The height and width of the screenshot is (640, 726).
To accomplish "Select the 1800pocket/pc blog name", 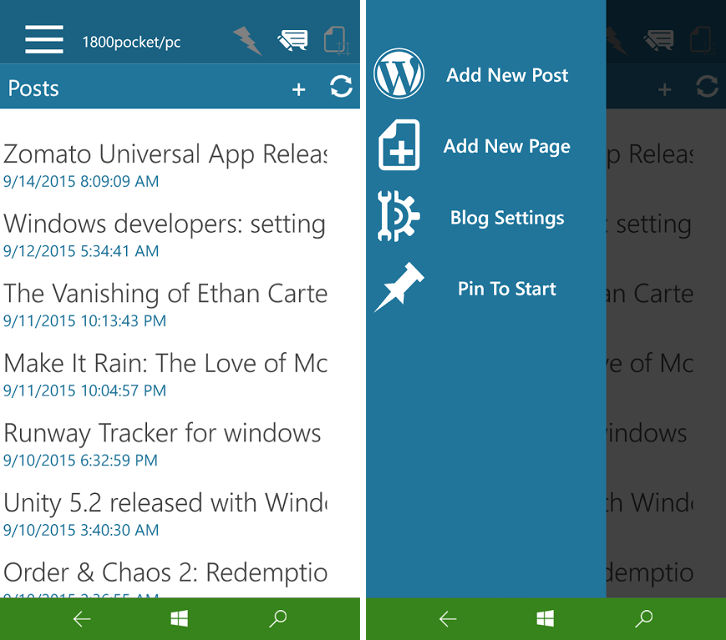I will pyautogui.click(x=131, y=43).
